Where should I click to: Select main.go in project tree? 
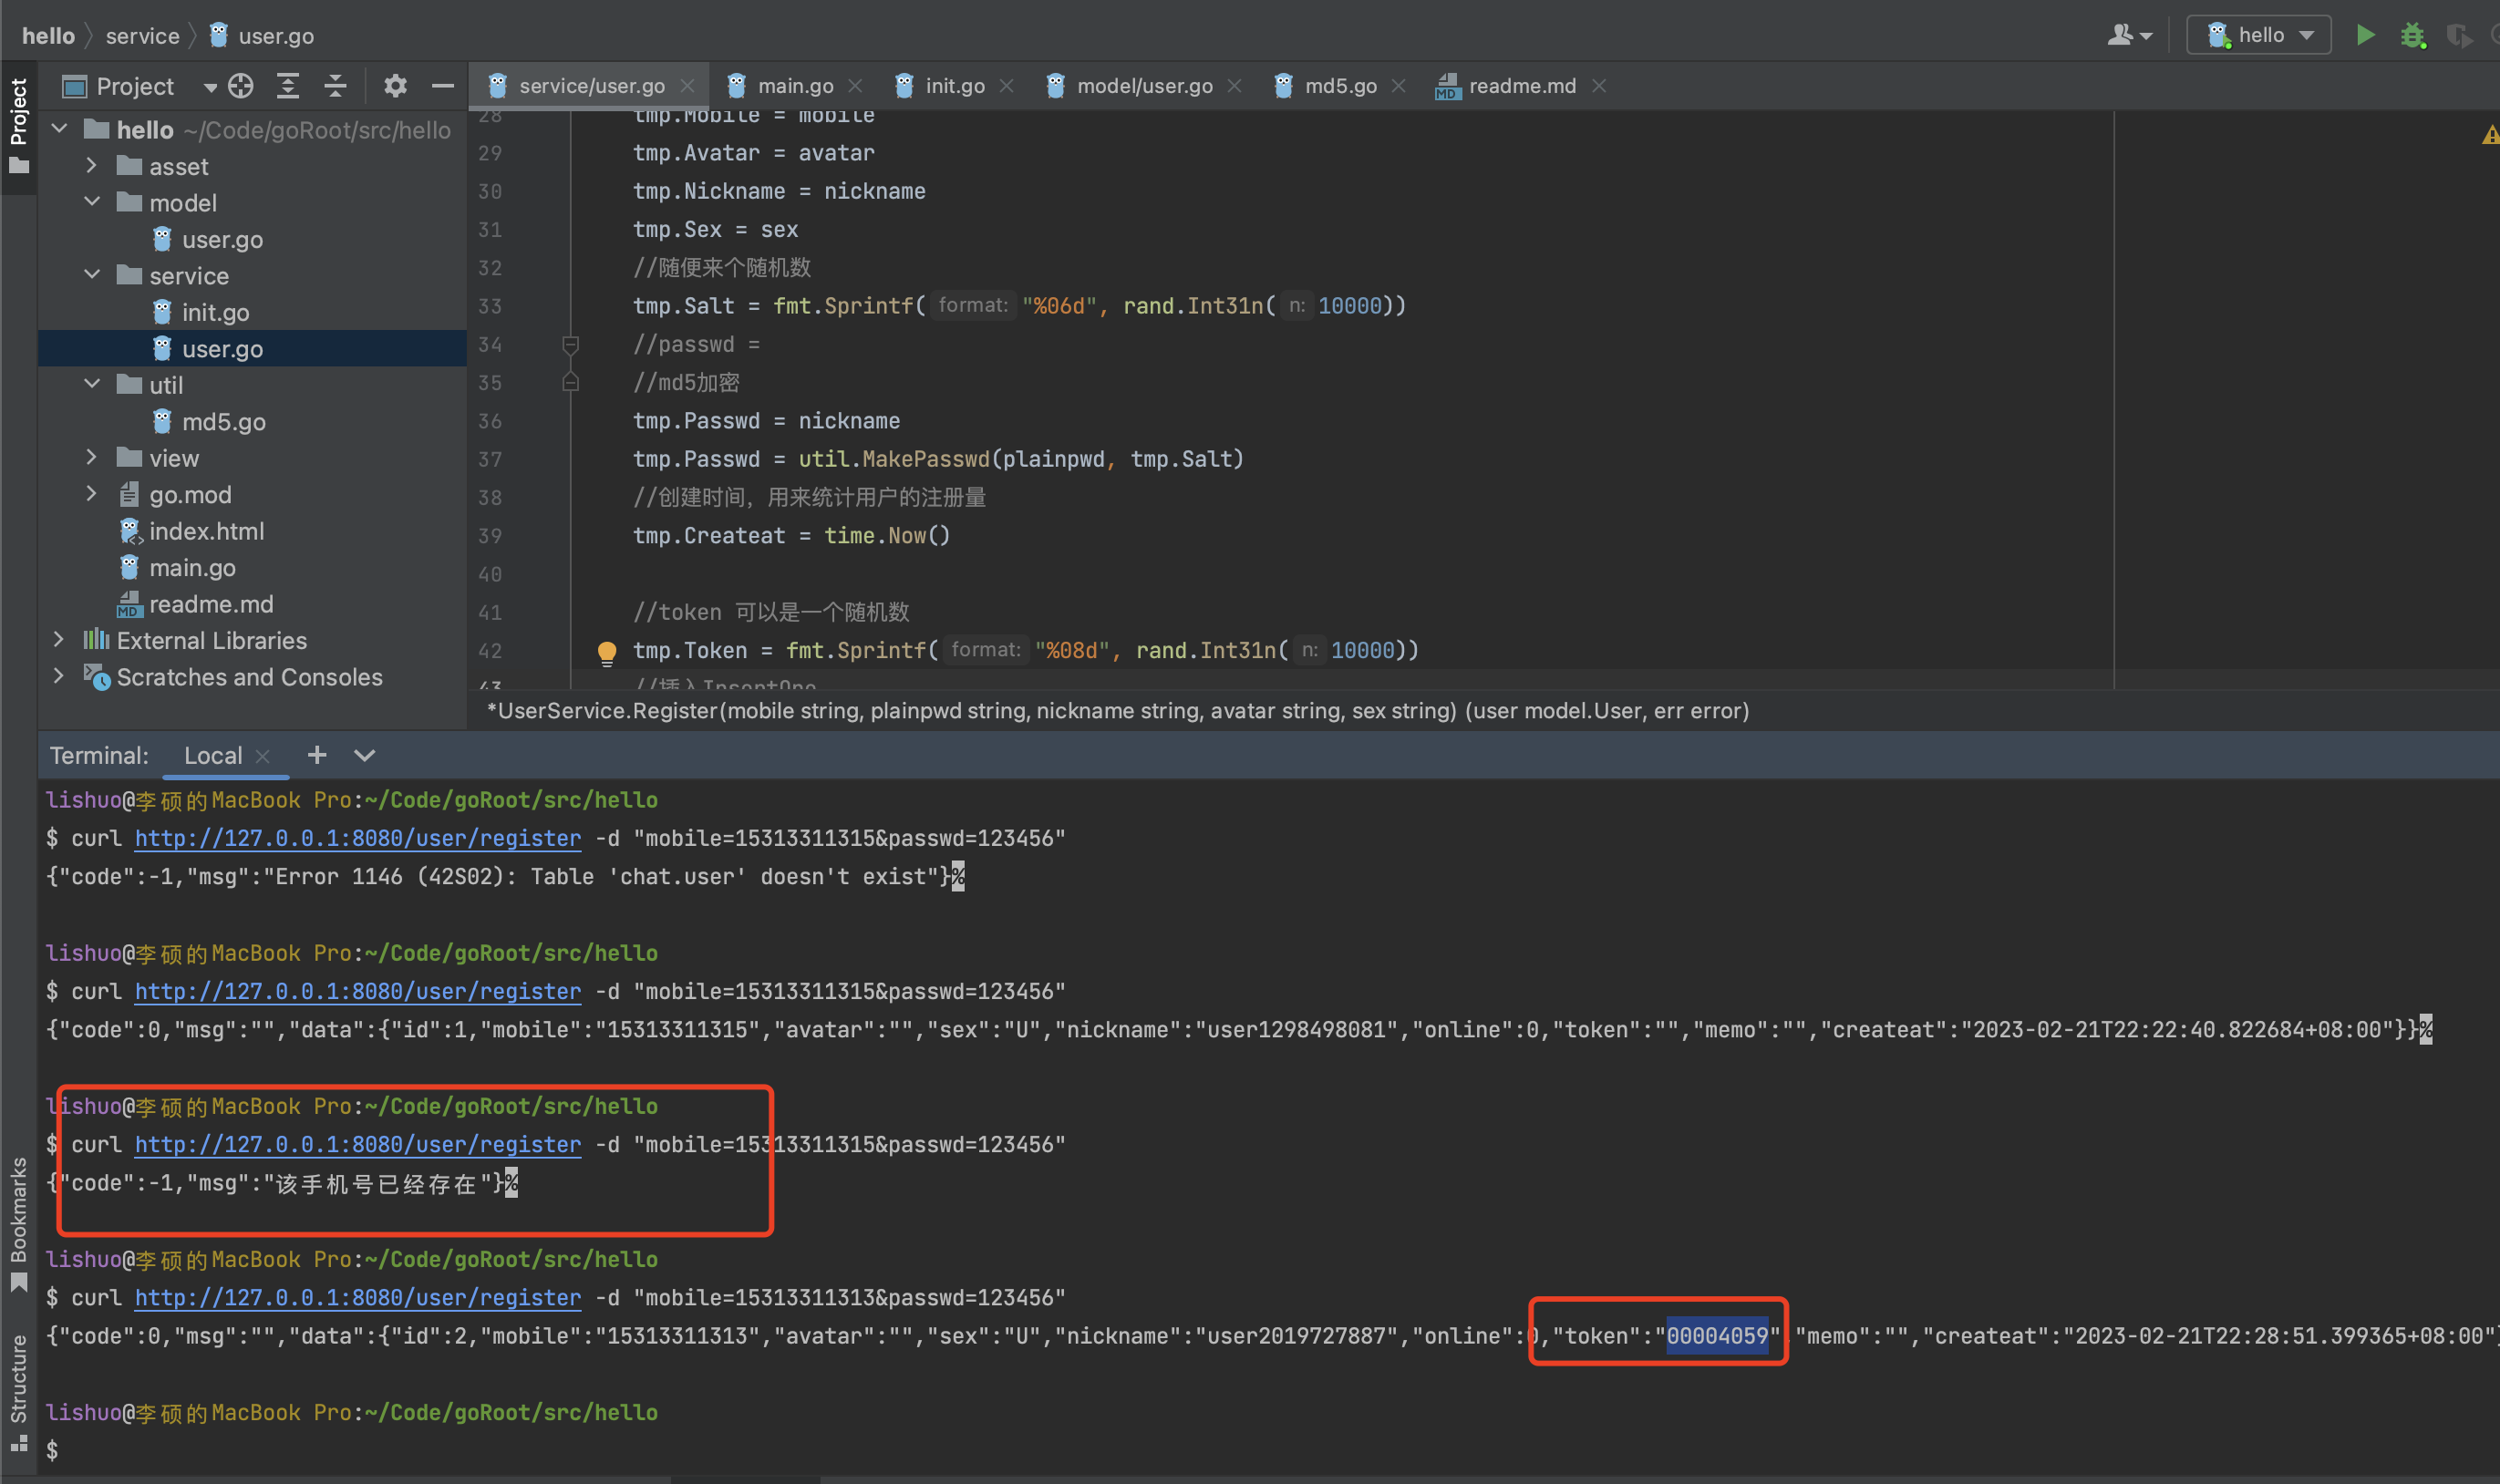[x=192, y=567]
